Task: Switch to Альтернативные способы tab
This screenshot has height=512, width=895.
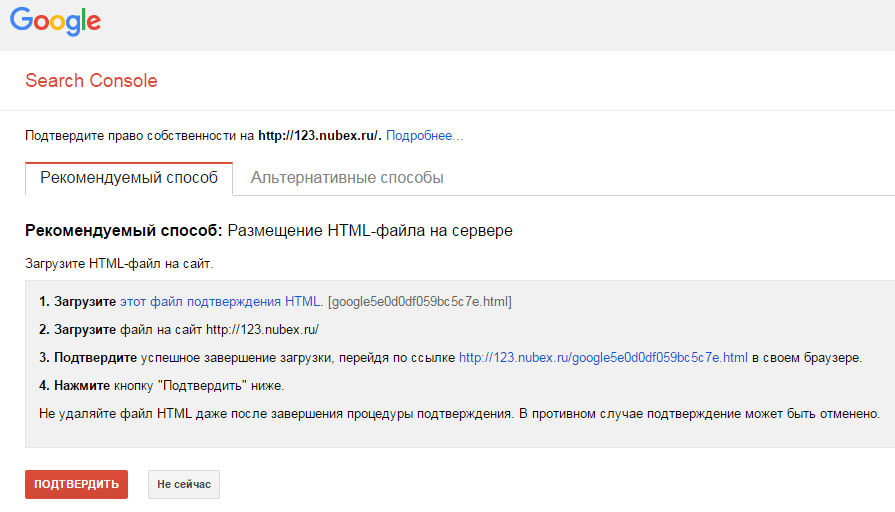Action: (x=347, y=178)
